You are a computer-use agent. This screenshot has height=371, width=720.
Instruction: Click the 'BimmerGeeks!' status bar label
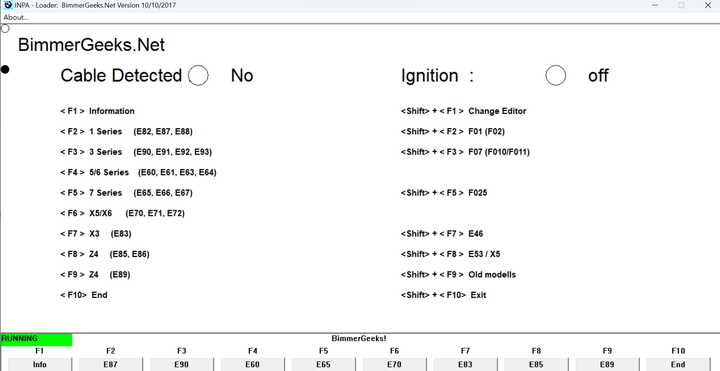point(359,338)
